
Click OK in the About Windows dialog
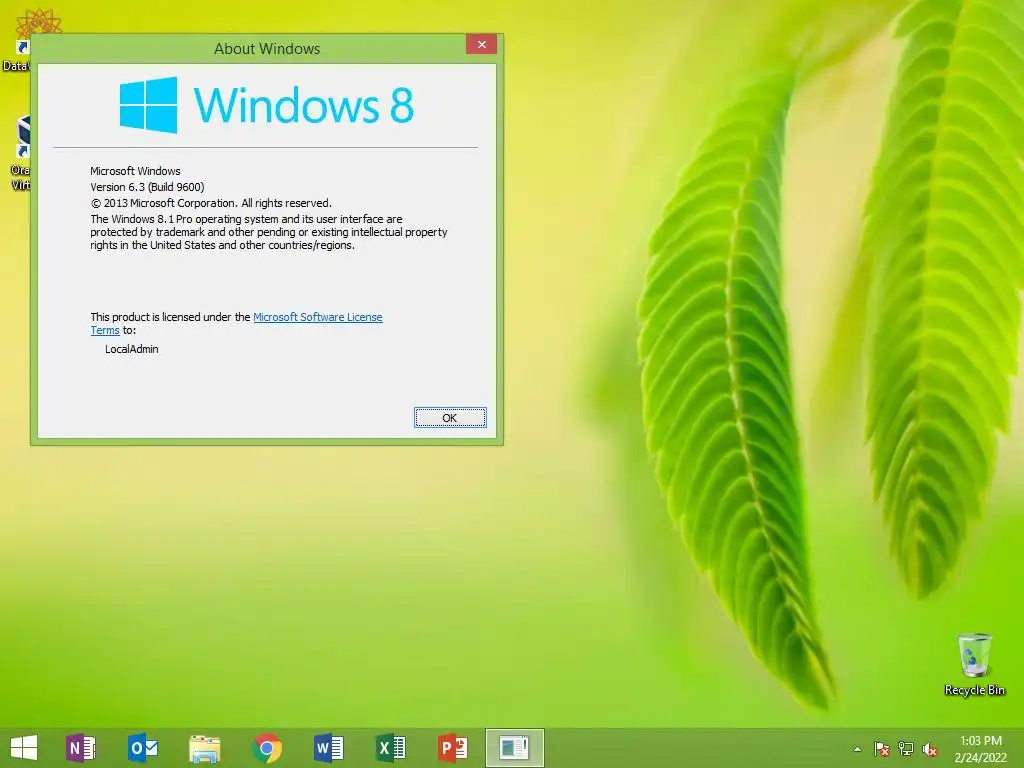(x=450, y=418)
